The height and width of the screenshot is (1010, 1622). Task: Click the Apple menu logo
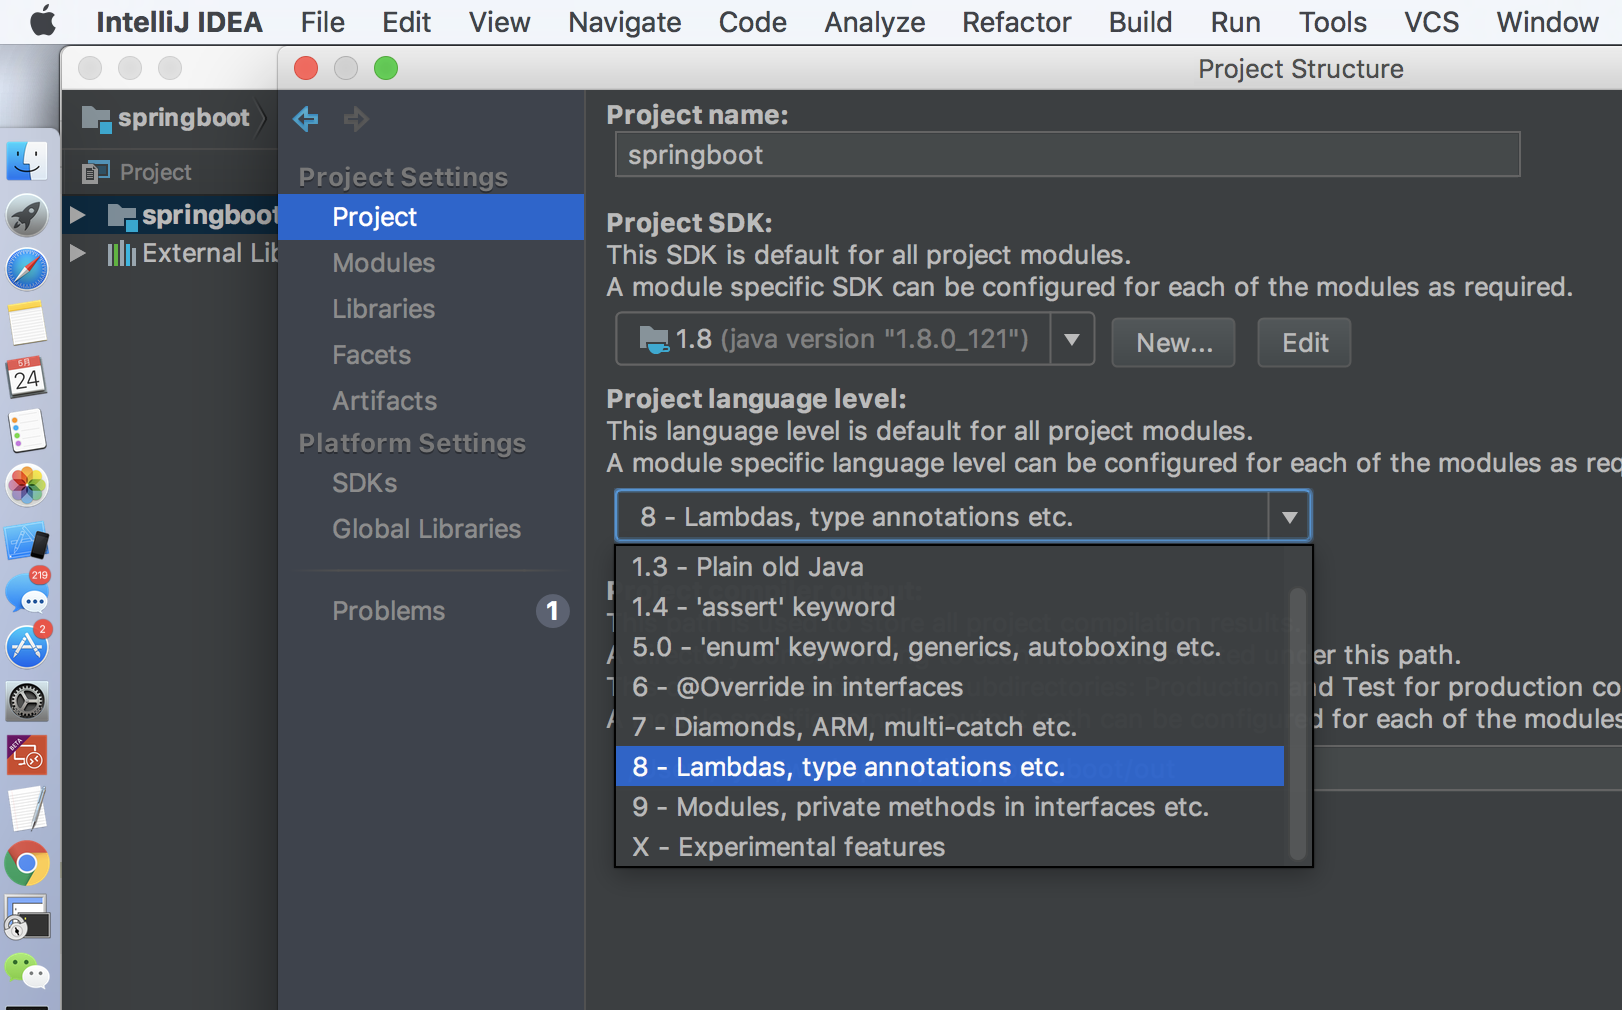point(43,21)
